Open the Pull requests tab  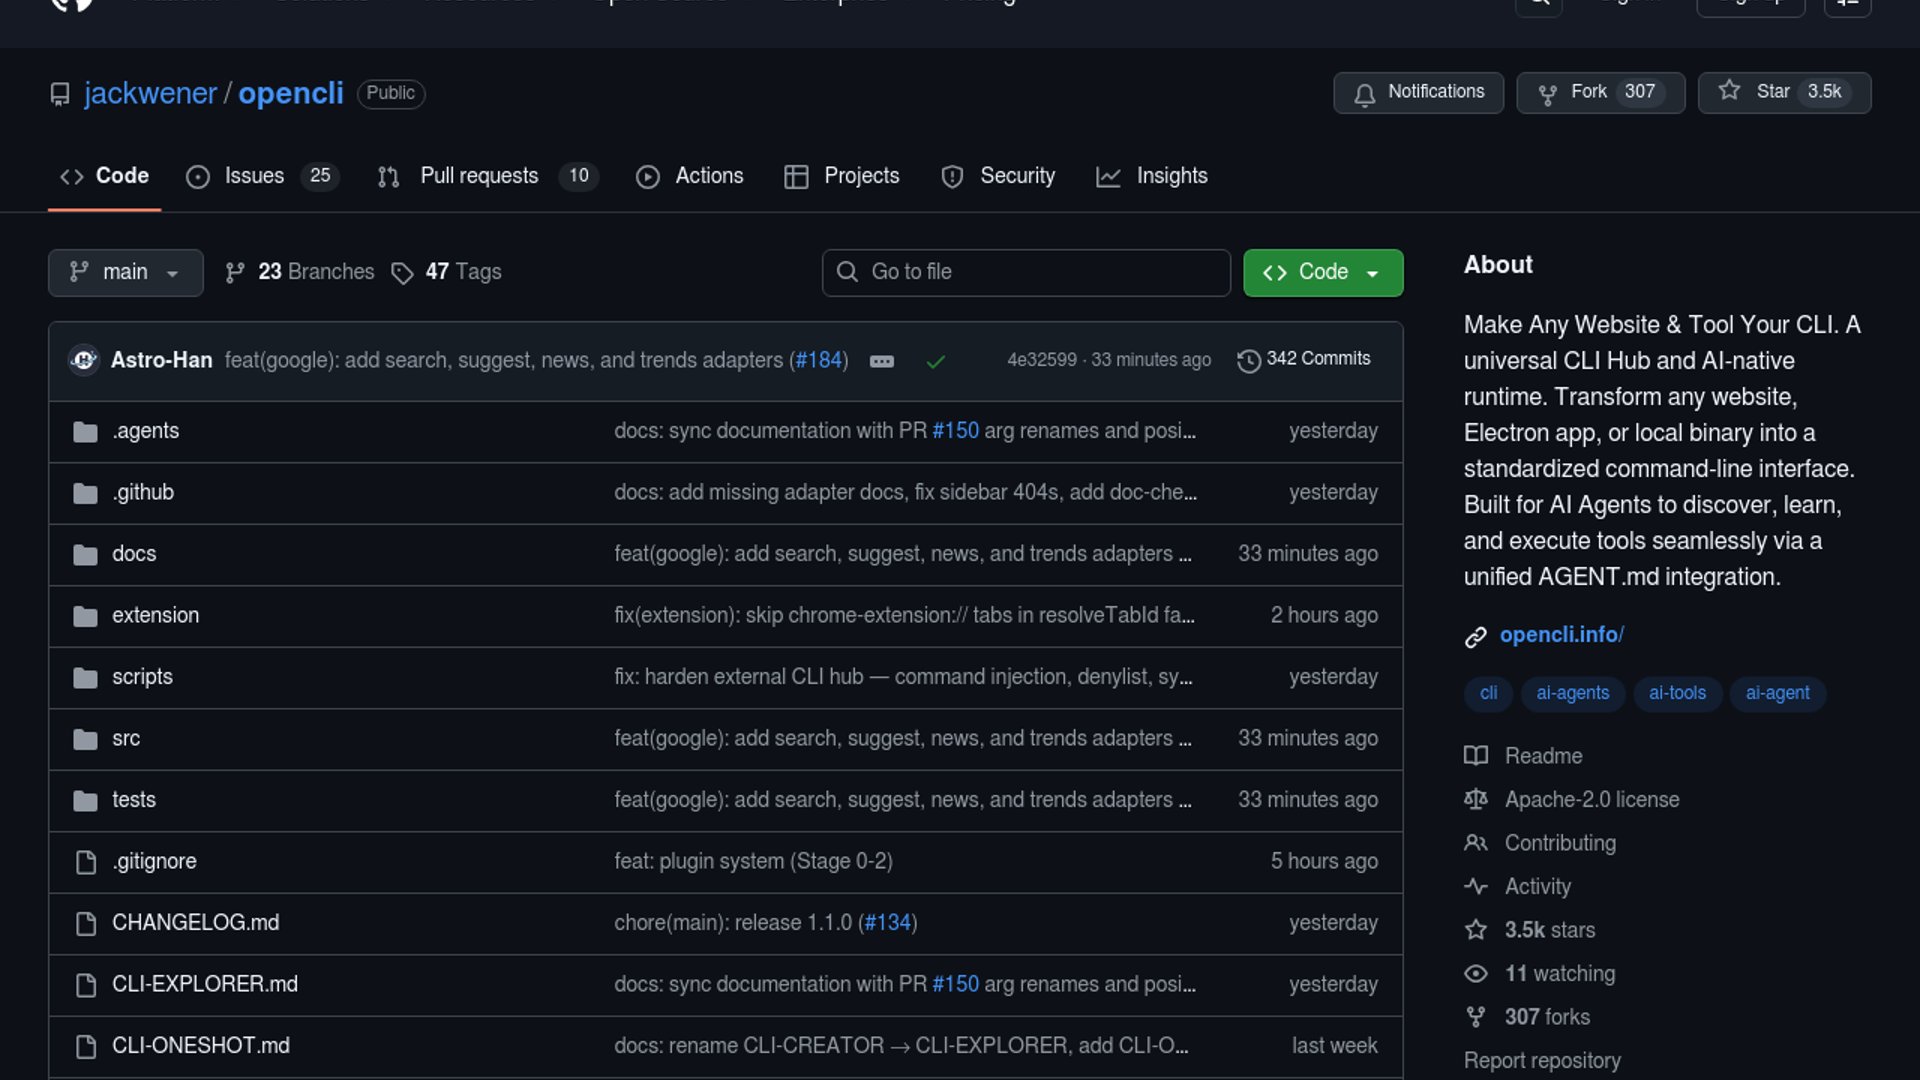click(x=479, y=176)
